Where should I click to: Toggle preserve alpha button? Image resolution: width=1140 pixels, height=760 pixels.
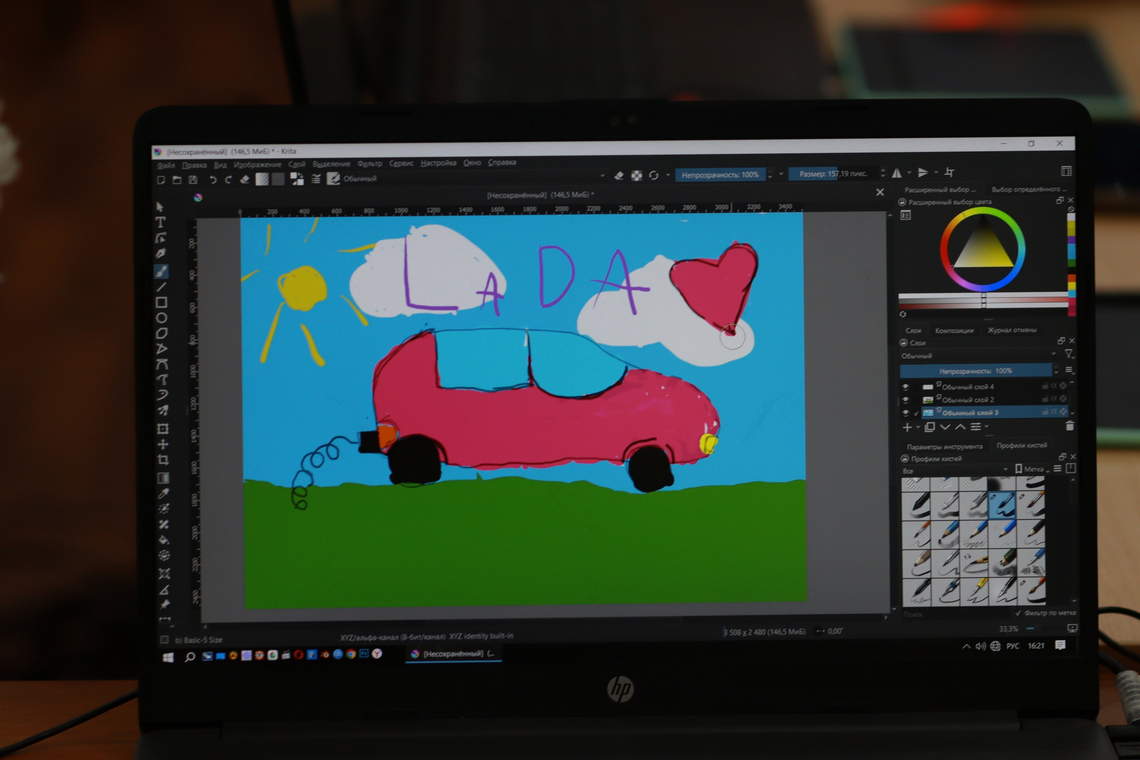pyautogui.click(x=636, y=175)
